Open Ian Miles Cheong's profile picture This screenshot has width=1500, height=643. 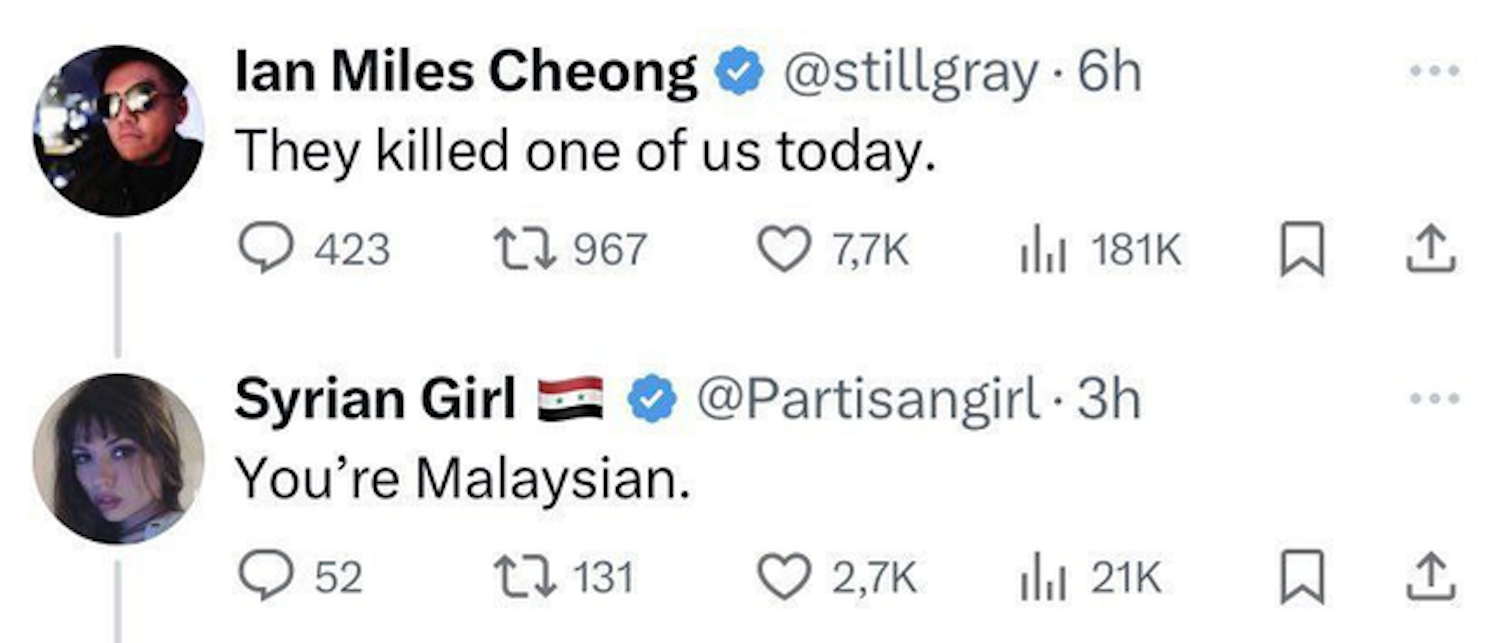pyautogui.click(x=118, y=130)
